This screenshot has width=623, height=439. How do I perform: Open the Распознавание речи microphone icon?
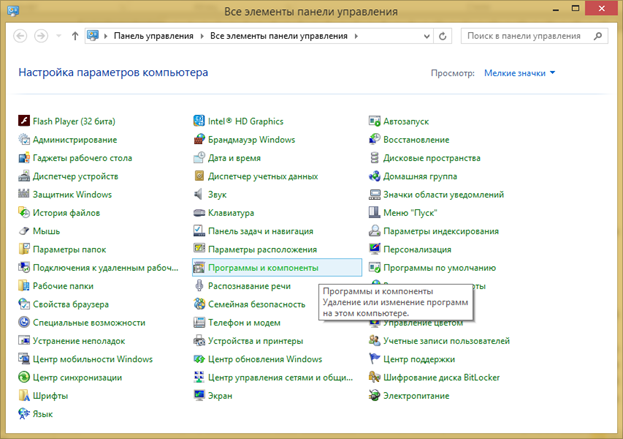(199, 285)
